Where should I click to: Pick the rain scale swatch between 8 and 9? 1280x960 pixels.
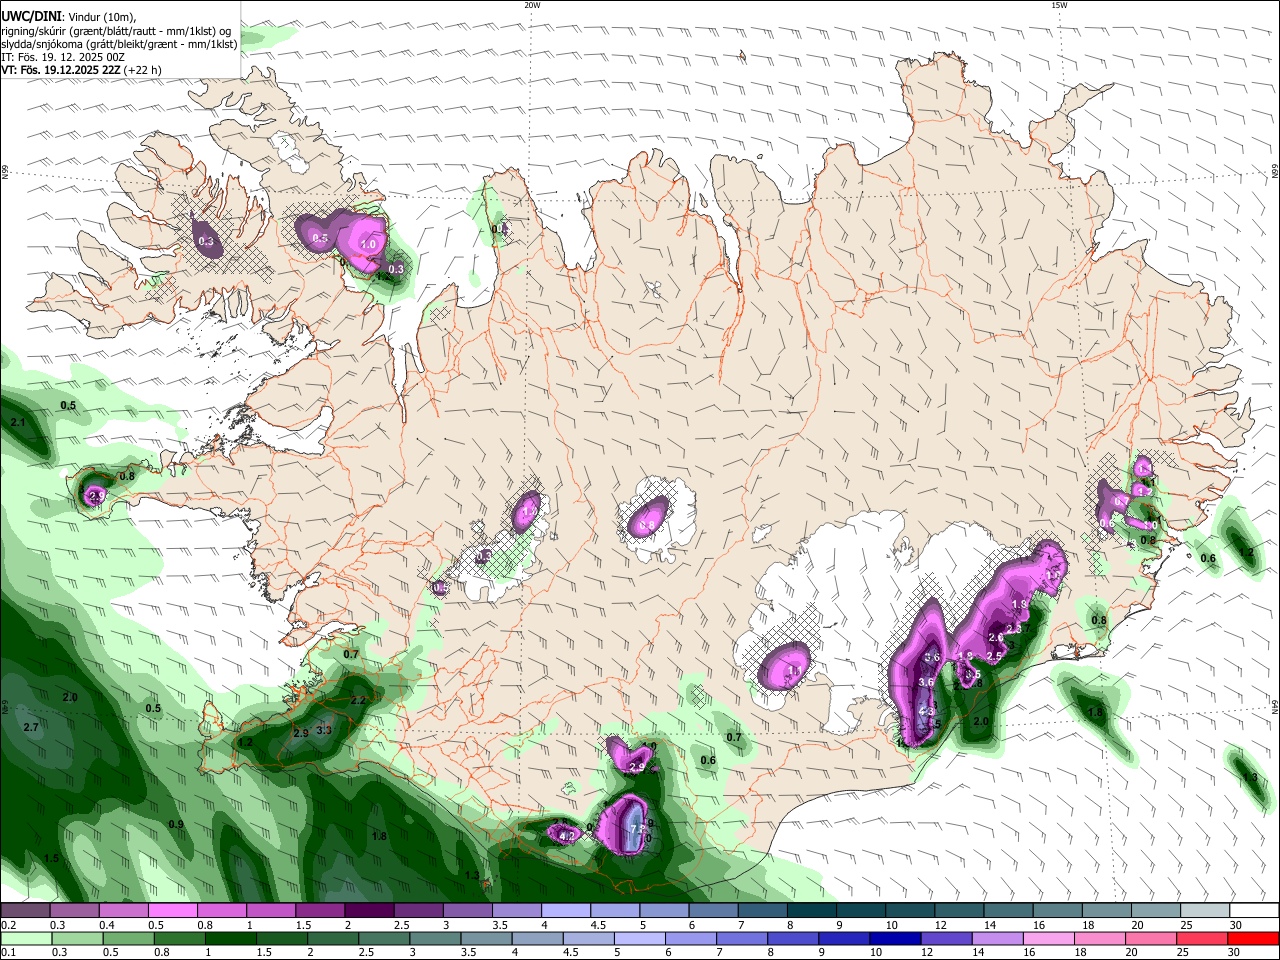794,939
